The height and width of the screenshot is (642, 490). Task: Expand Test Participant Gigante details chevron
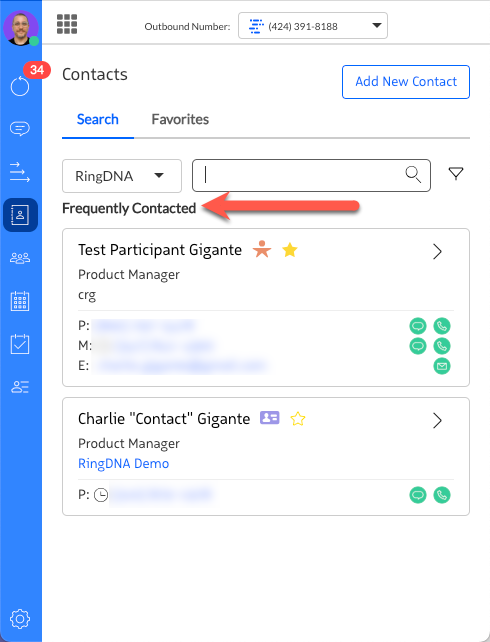pyautogui.click(x=437, y=251)
